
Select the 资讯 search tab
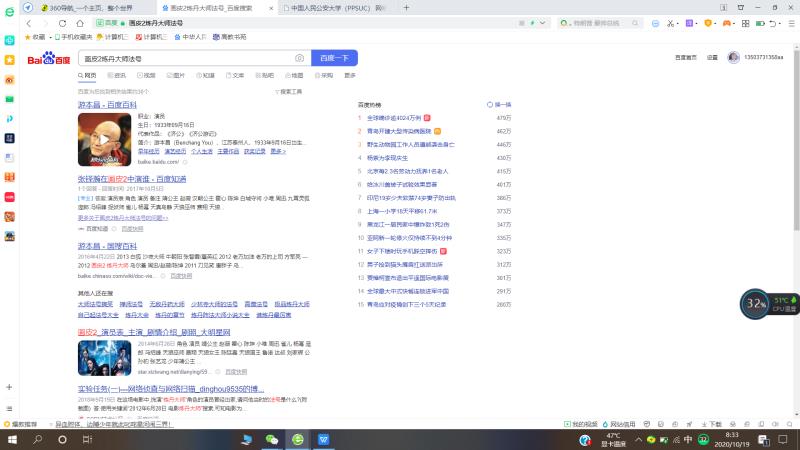click(117, 76)
